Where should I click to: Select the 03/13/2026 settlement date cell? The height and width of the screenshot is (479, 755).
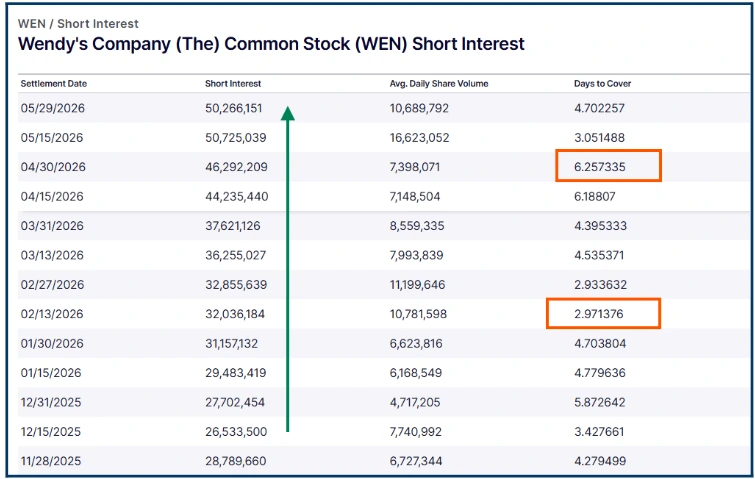point(52,255)
